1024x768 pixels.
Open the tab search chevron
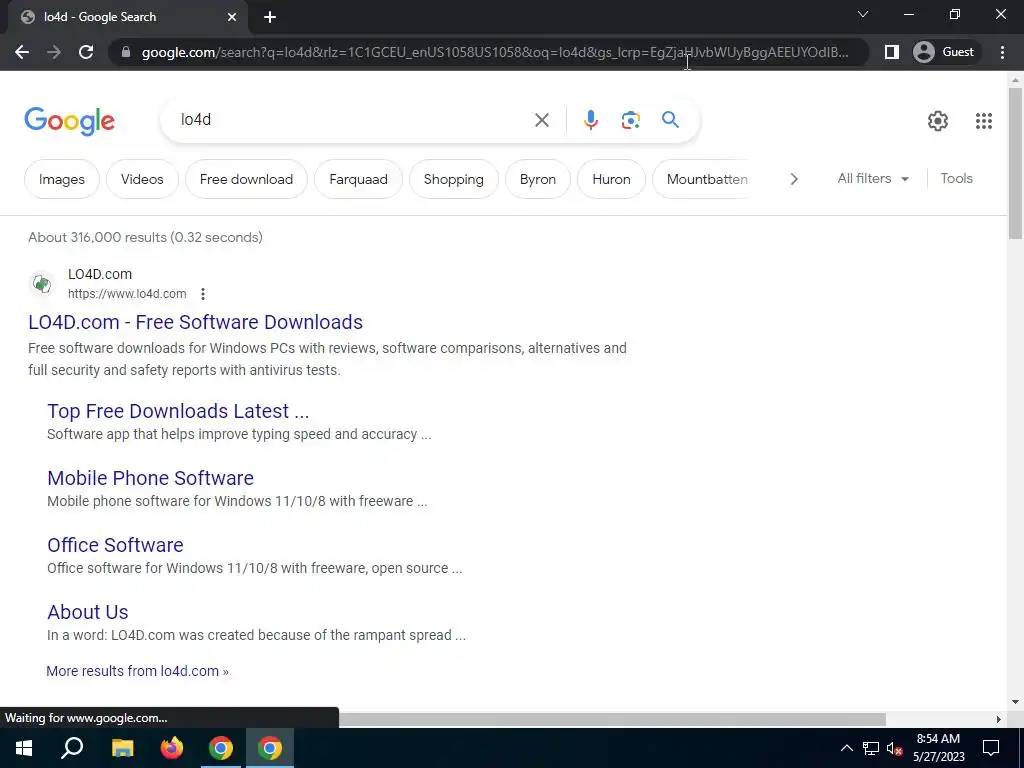click(863, 14)
